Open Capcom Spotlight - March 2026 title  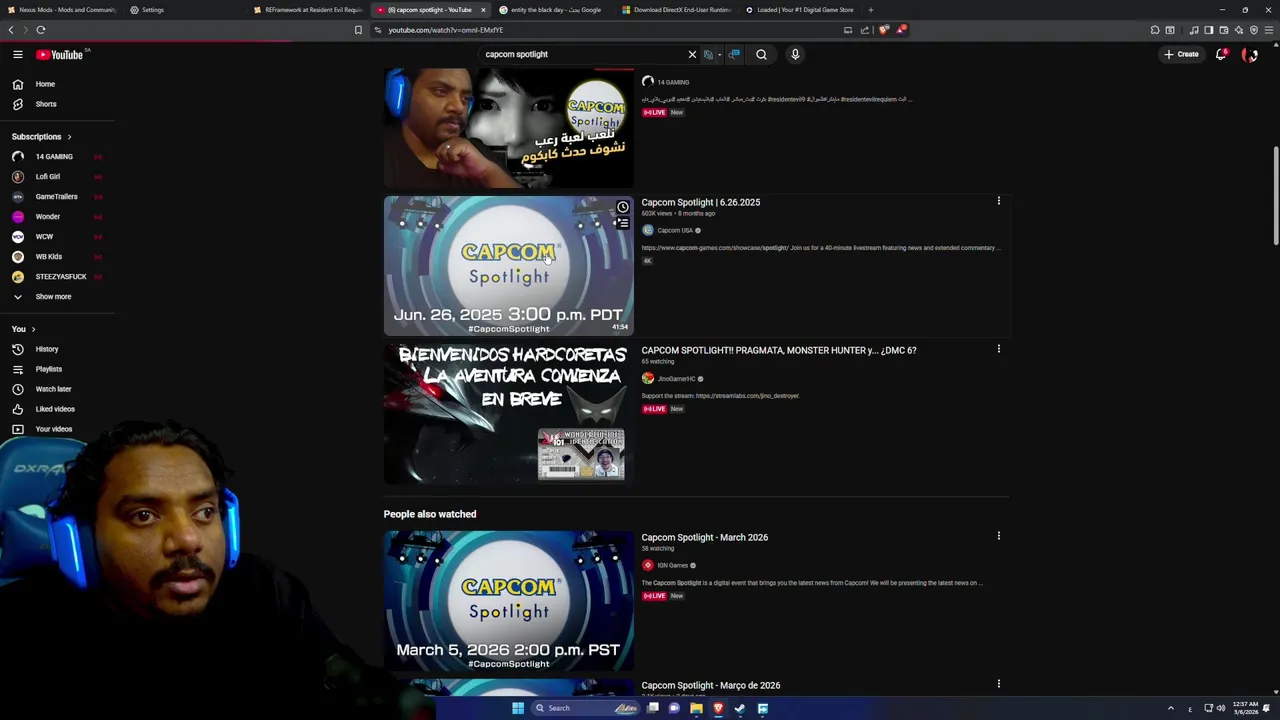704,537
